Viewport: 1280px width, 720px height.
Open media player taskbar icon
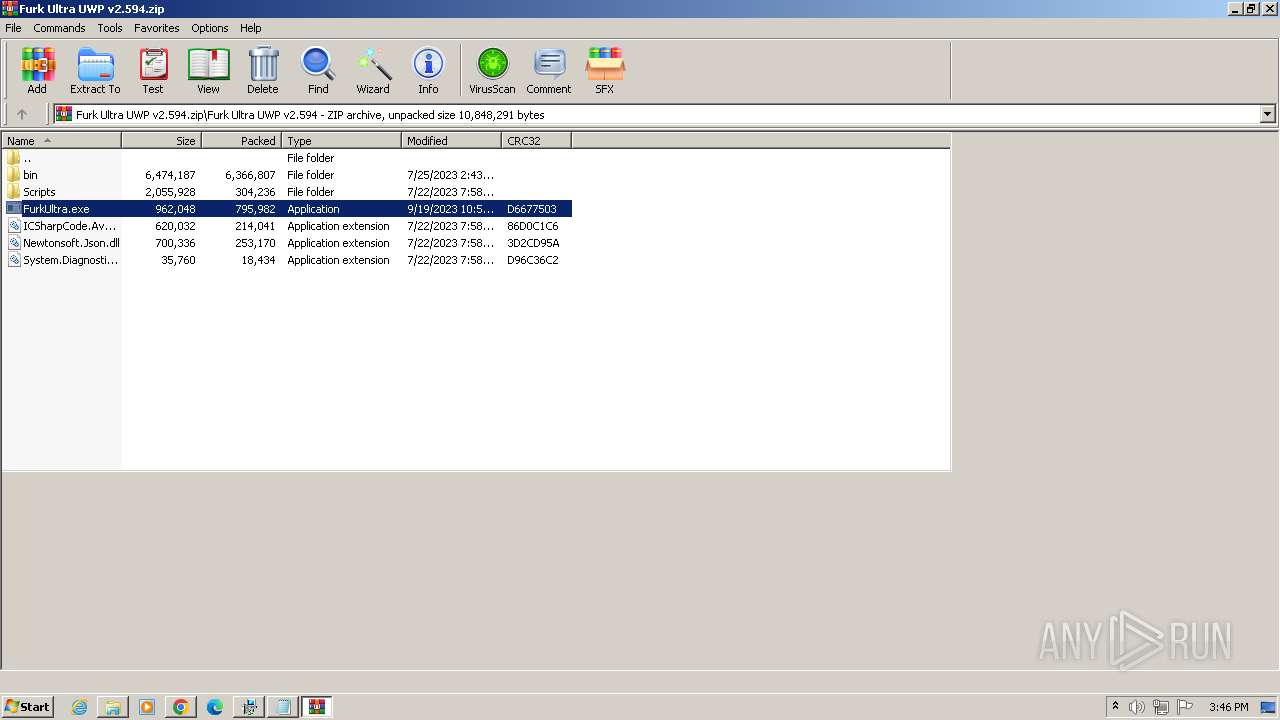(x=147, y=707)
